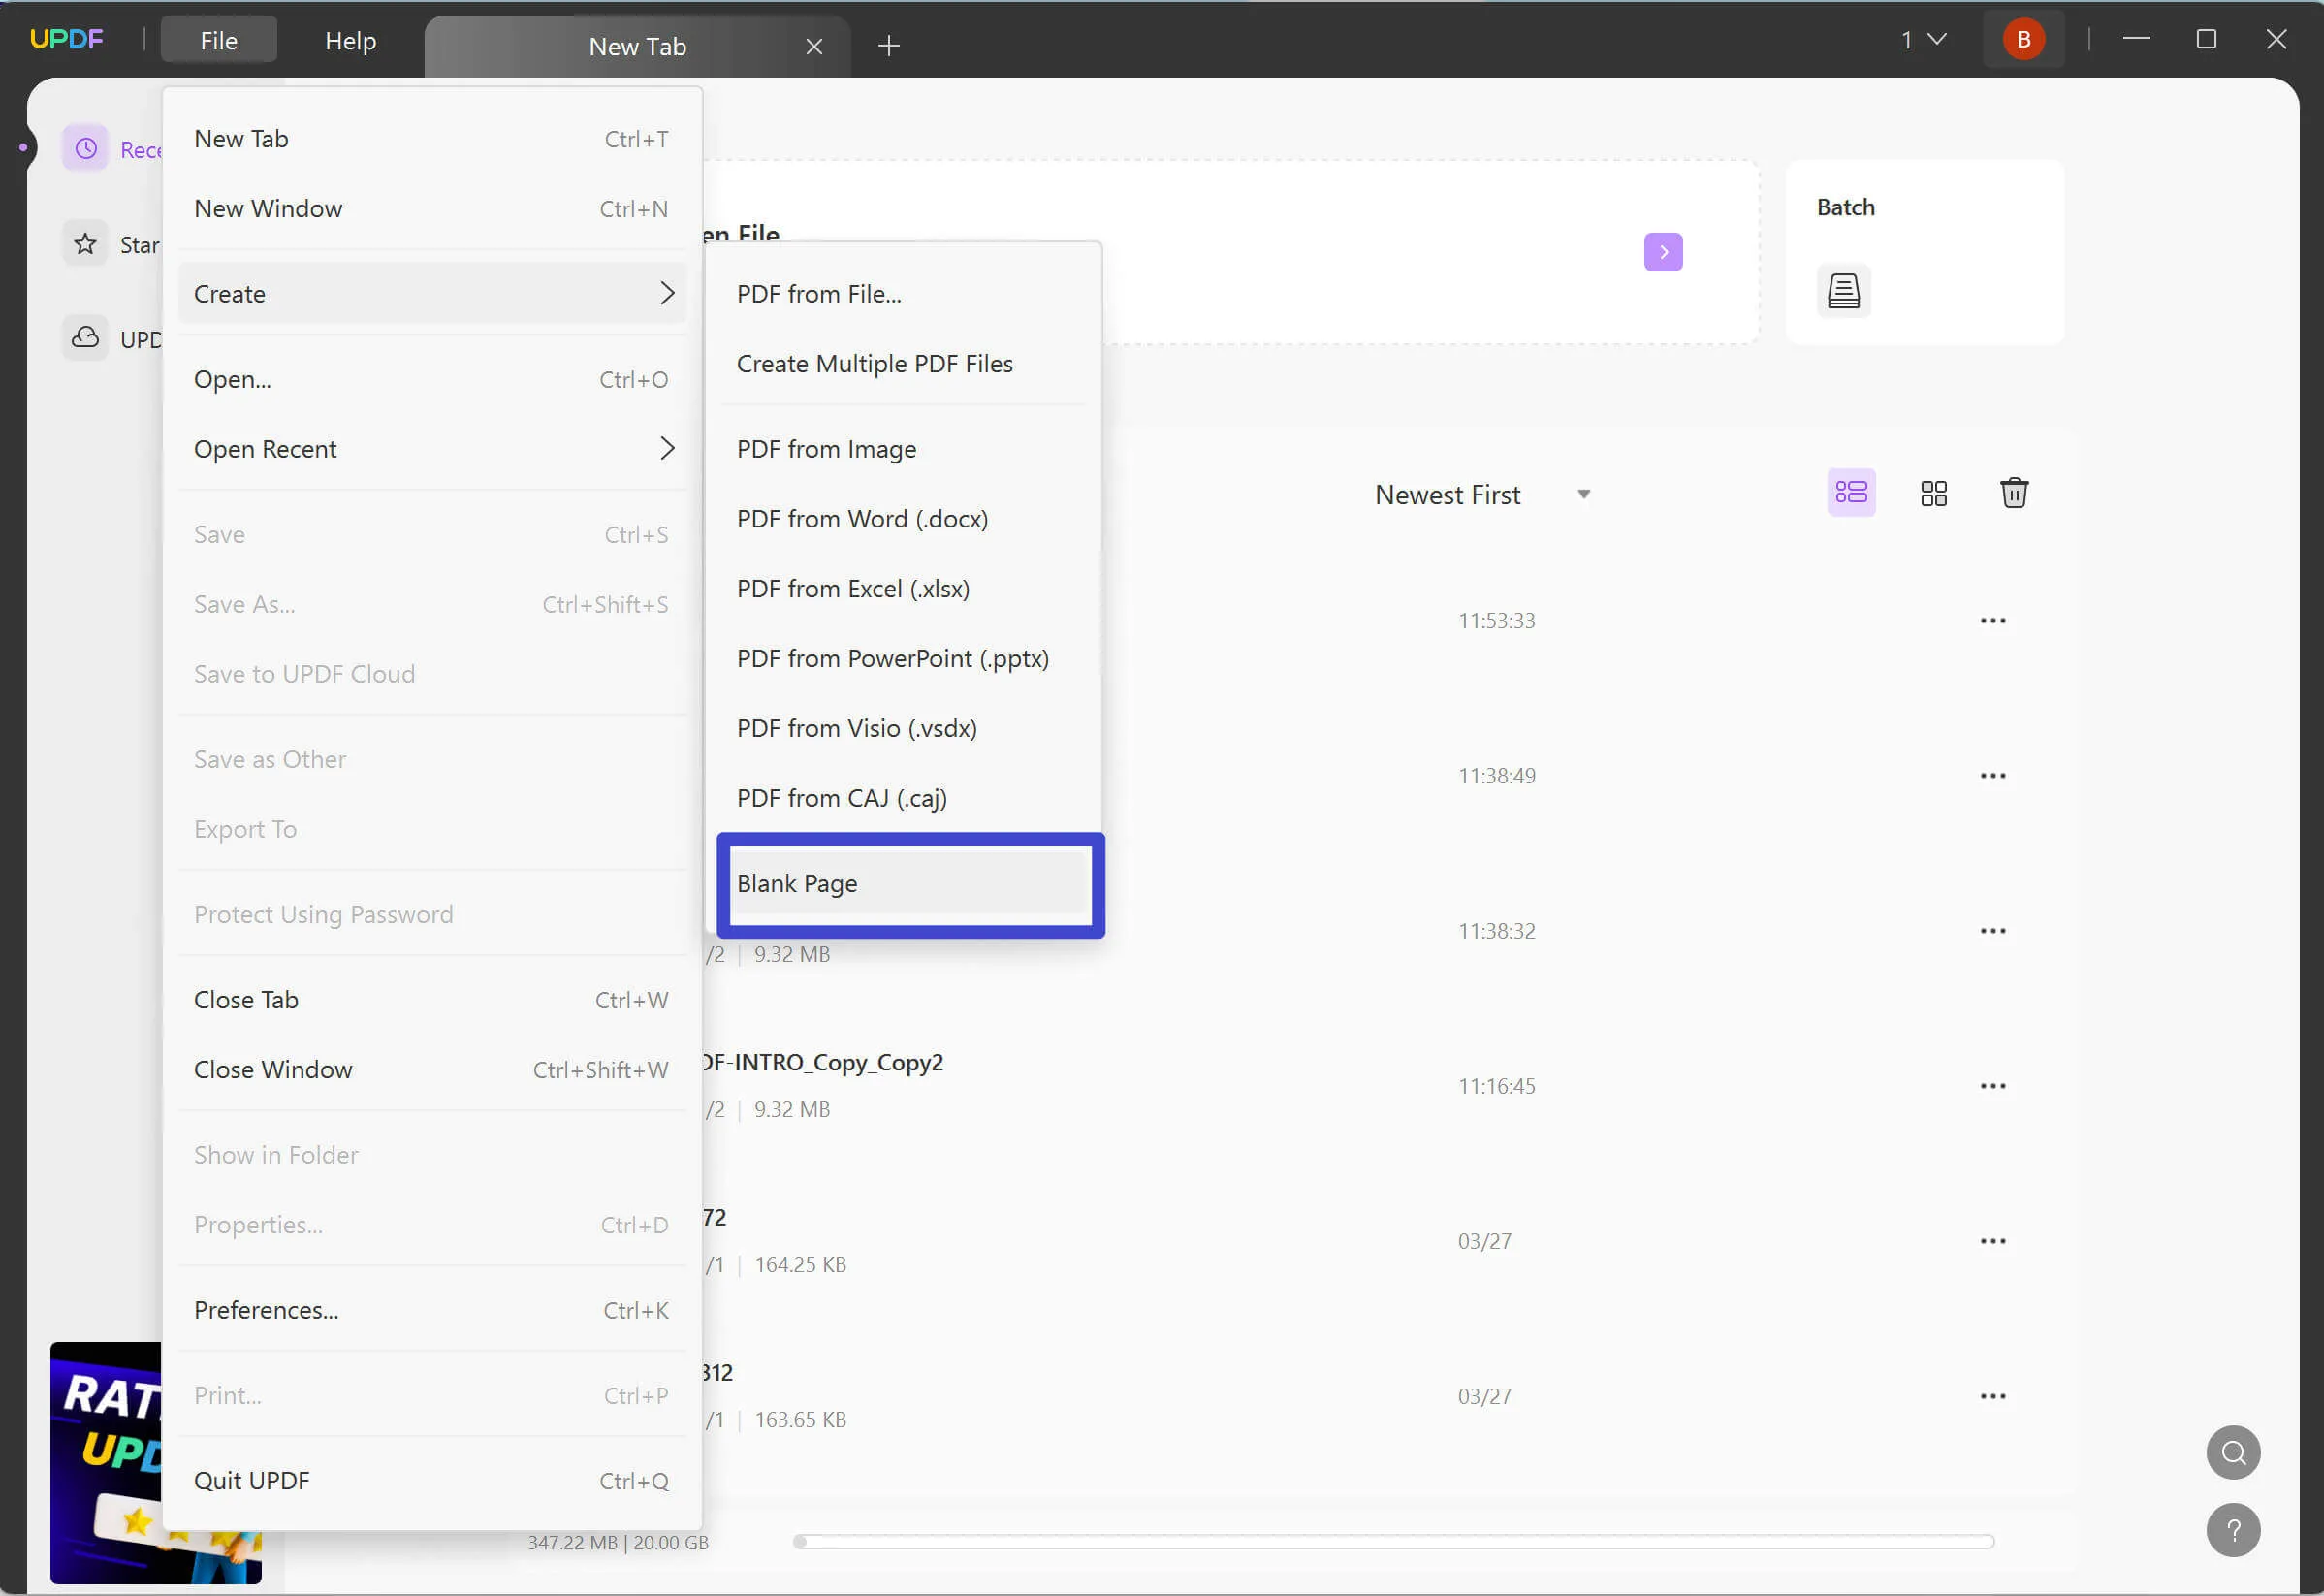Viewport: 2324px width, 1596px height.
Task: Click 'Create Multiple PDF Files' option
Action: (877, 364)
